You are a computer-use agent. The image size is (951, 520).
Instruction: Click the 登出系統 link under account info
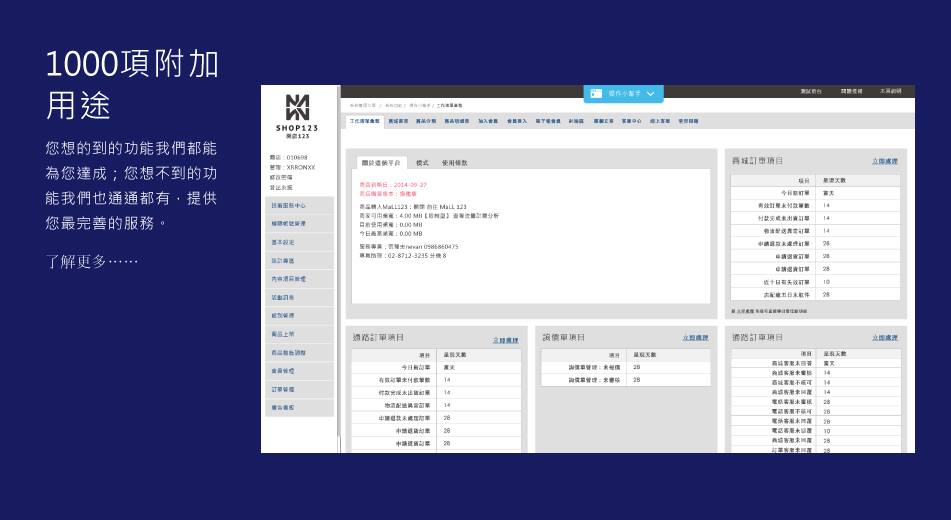tap(281, 187)
